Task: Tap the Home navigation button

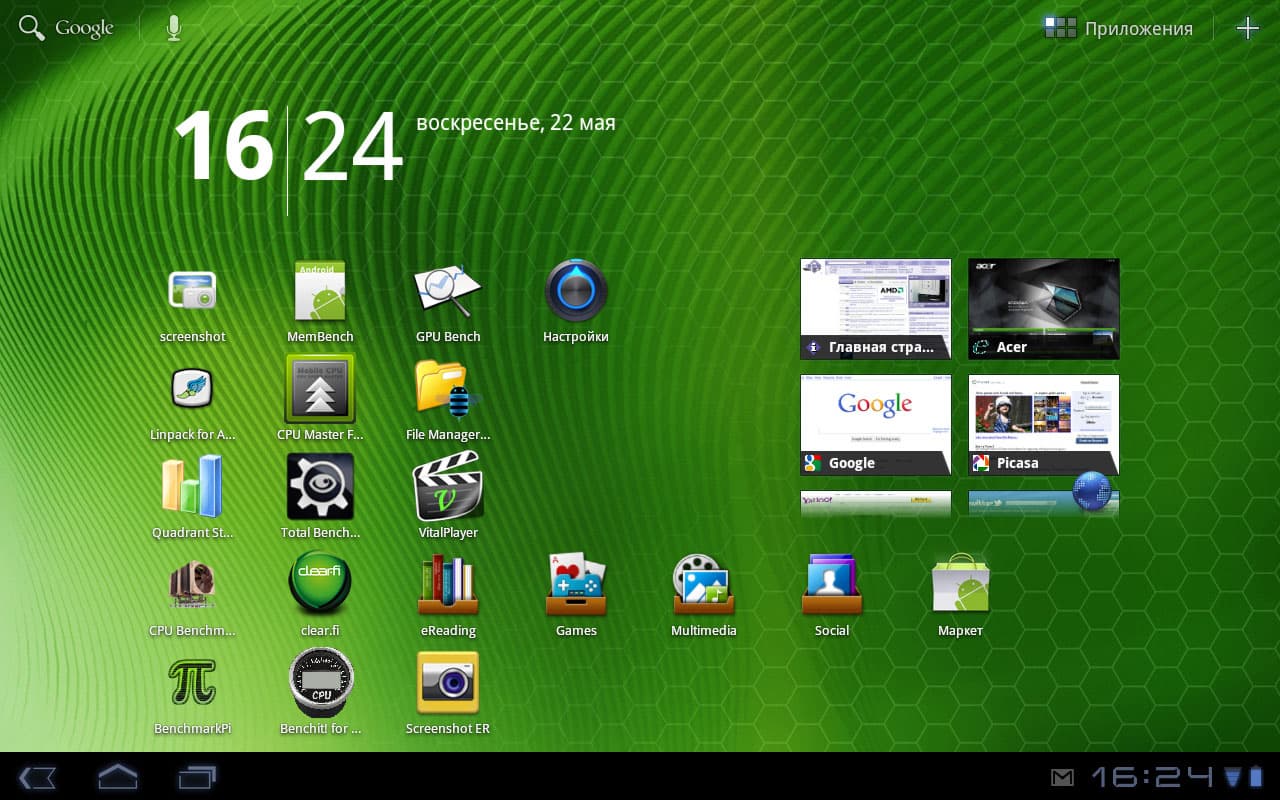Action: click(x=117, y=776)
